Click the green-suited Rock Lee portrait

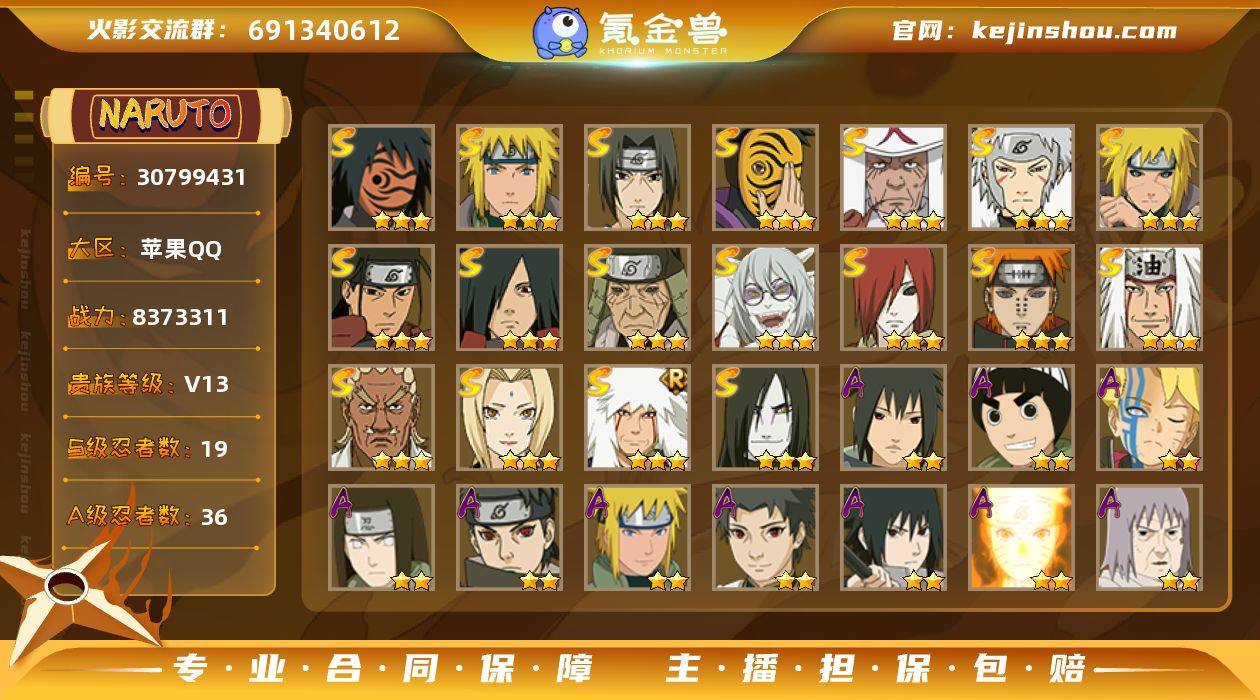[x=1021, y=418]
